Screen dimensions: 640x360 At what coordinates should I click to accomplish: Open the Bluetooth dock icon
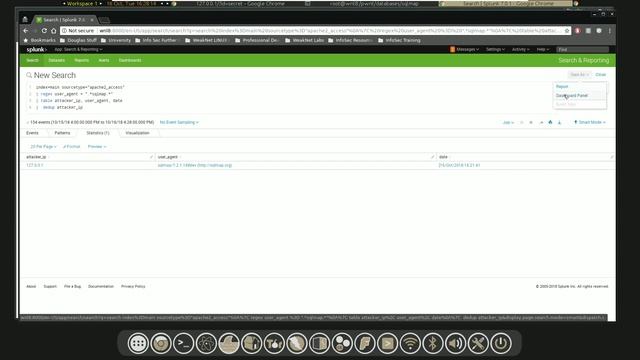coord(433,343)
